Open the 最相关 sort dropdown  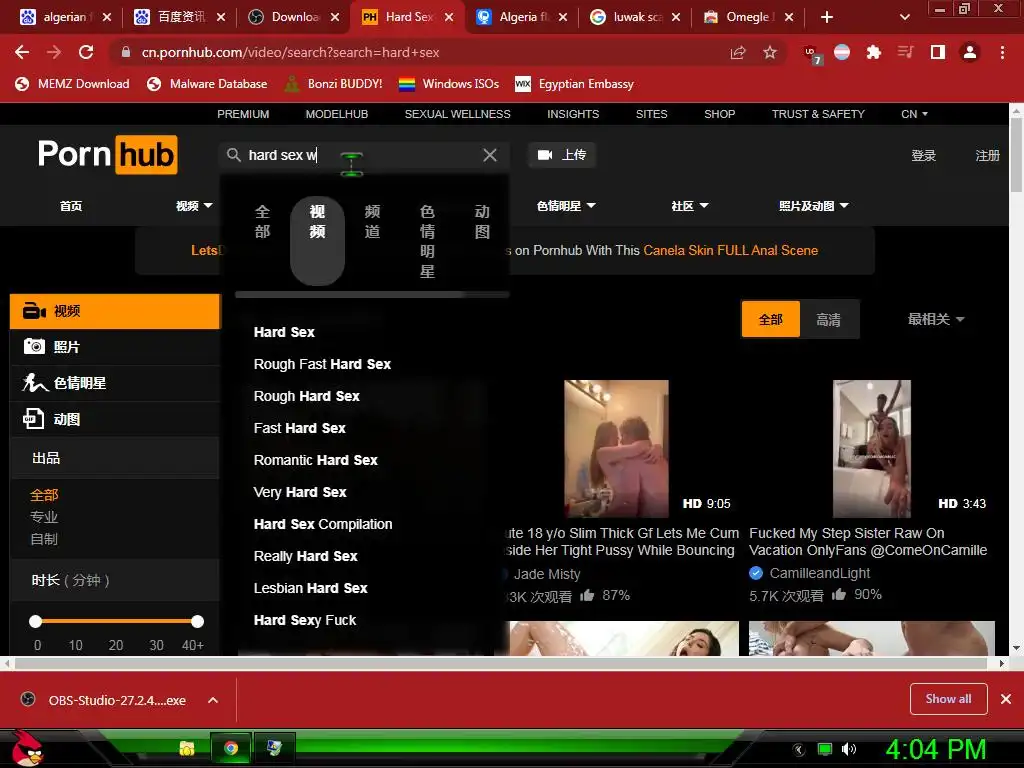coord(936,319)
